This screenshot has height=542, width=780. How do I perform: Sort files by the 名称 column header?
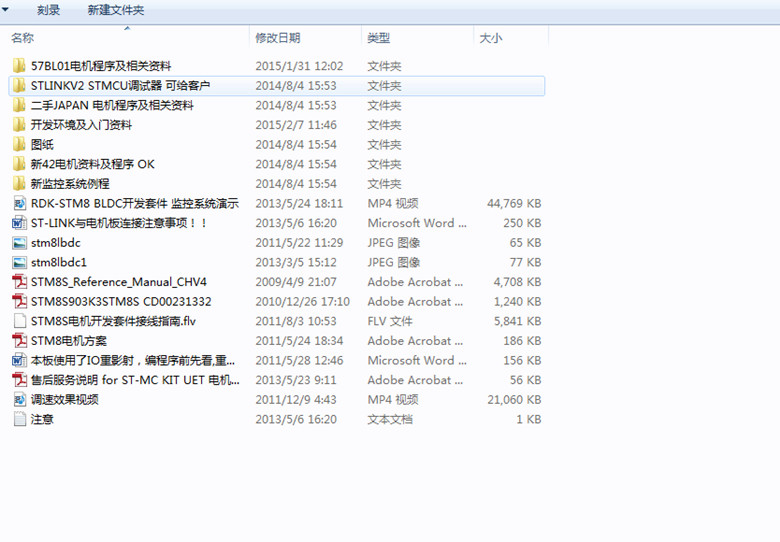(22, 38)
